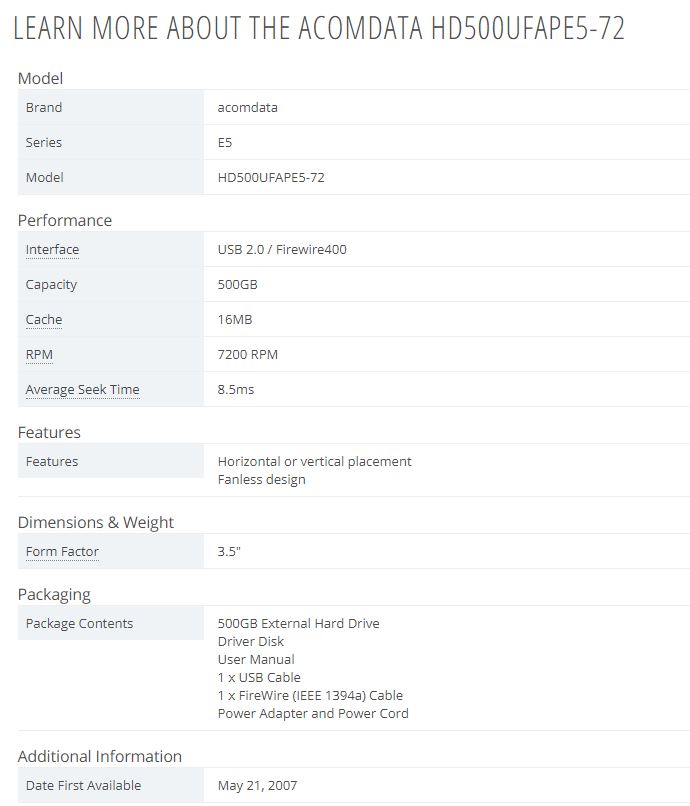690x806 pixels.
Task: Click the underlined Interface spec label
Action: click(x=52, y=250)
